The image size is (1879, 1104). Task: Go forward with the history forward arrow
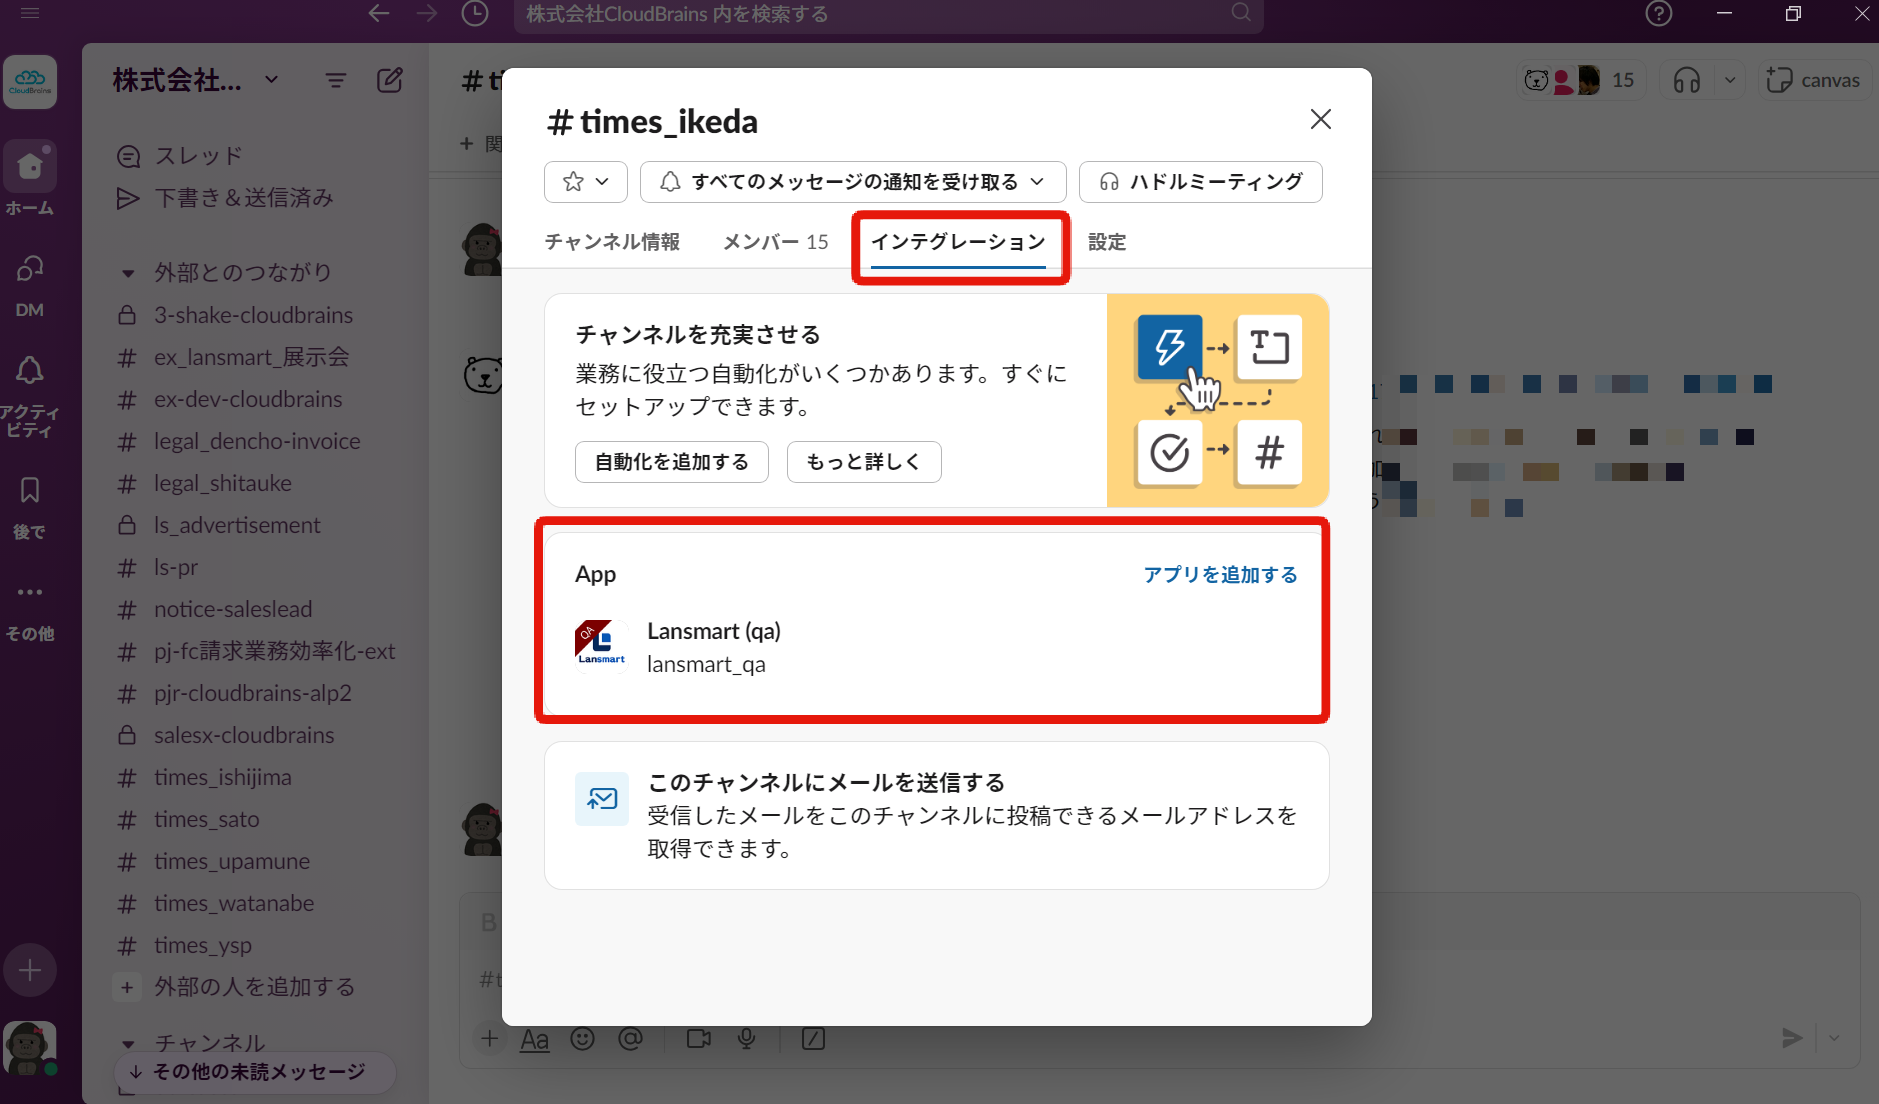click(427, 13)
